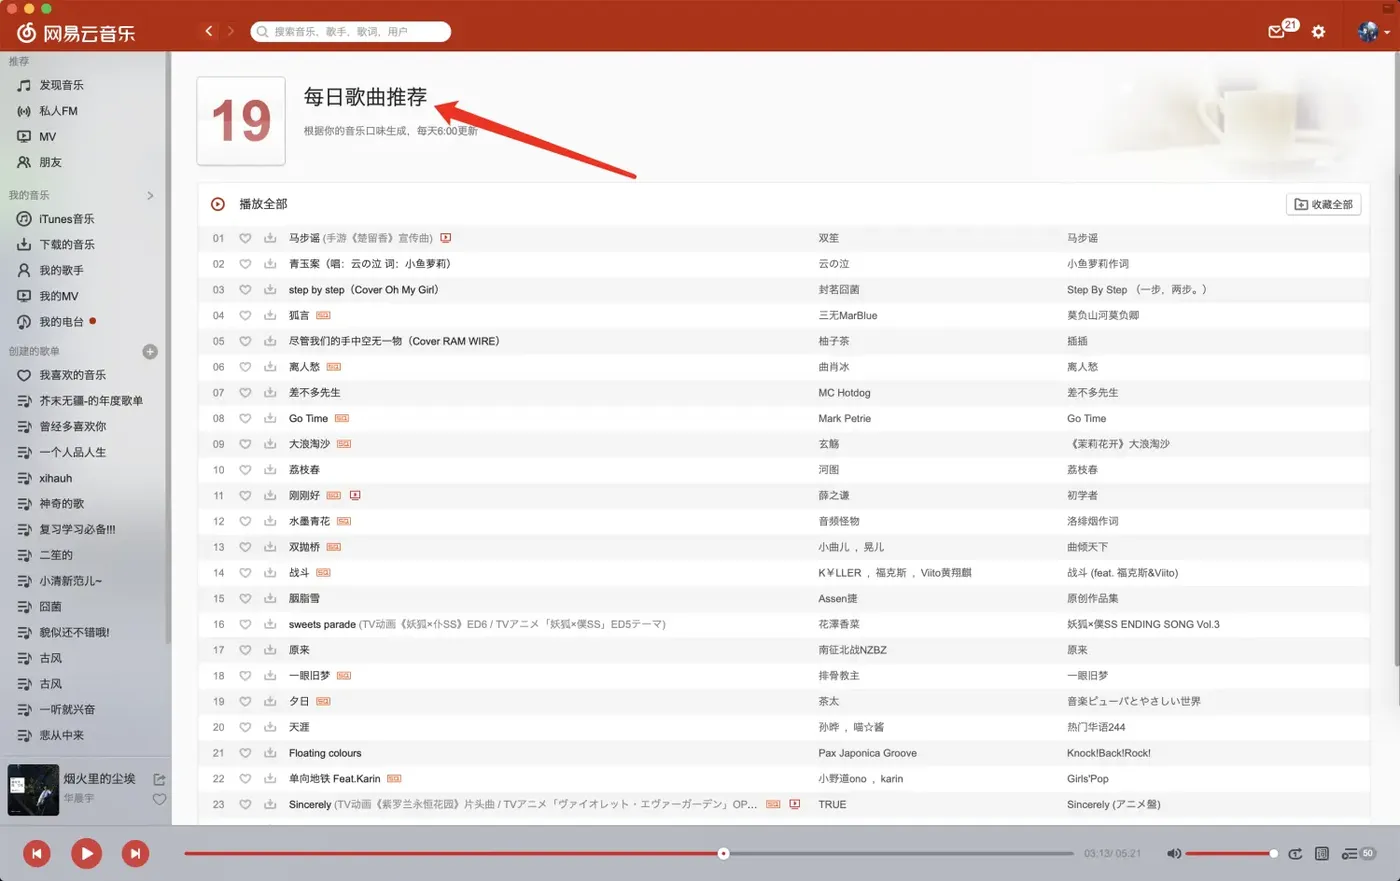The image size is (1400, 881).
Task: Open the MV for 马步谣
Action: coord(446,238)
